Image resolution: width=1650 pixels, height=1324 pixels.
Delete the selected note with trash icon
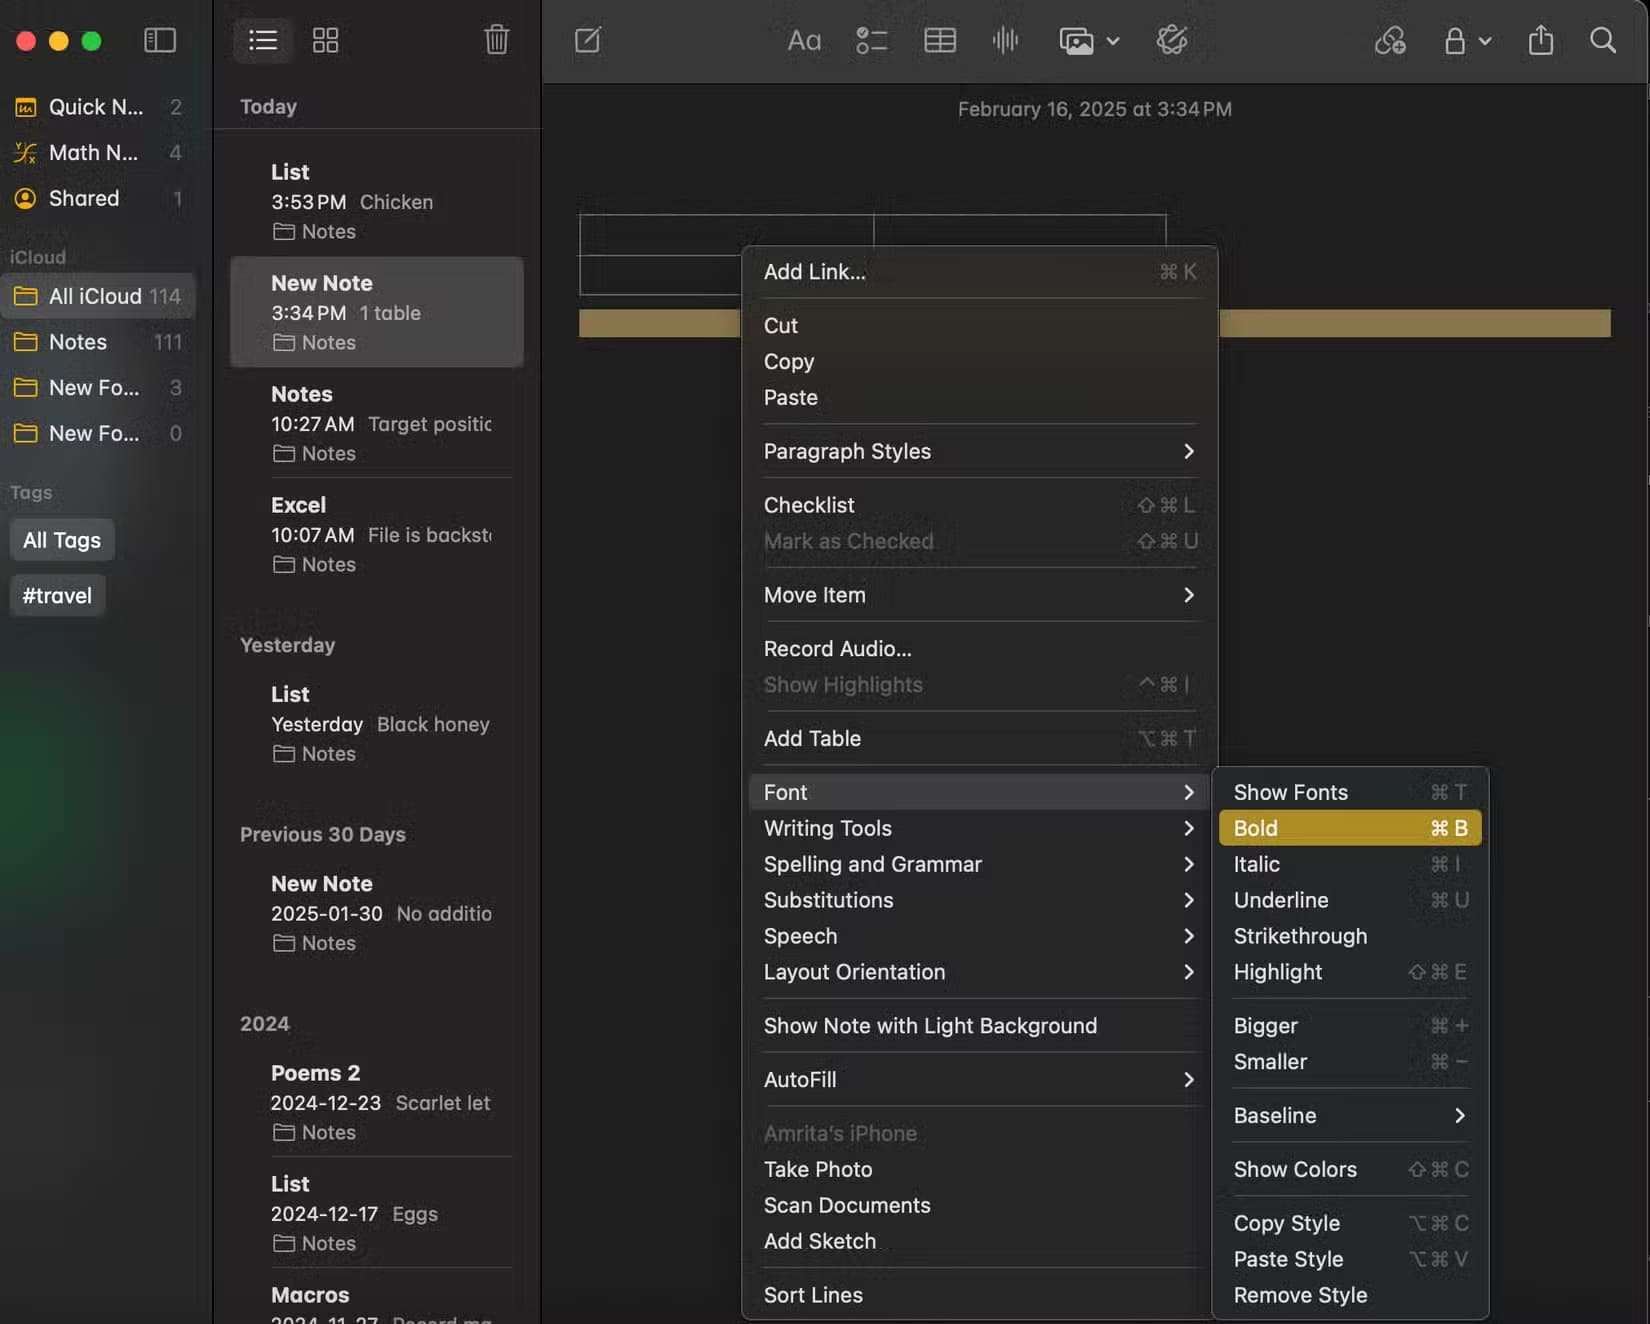[497, 40]
